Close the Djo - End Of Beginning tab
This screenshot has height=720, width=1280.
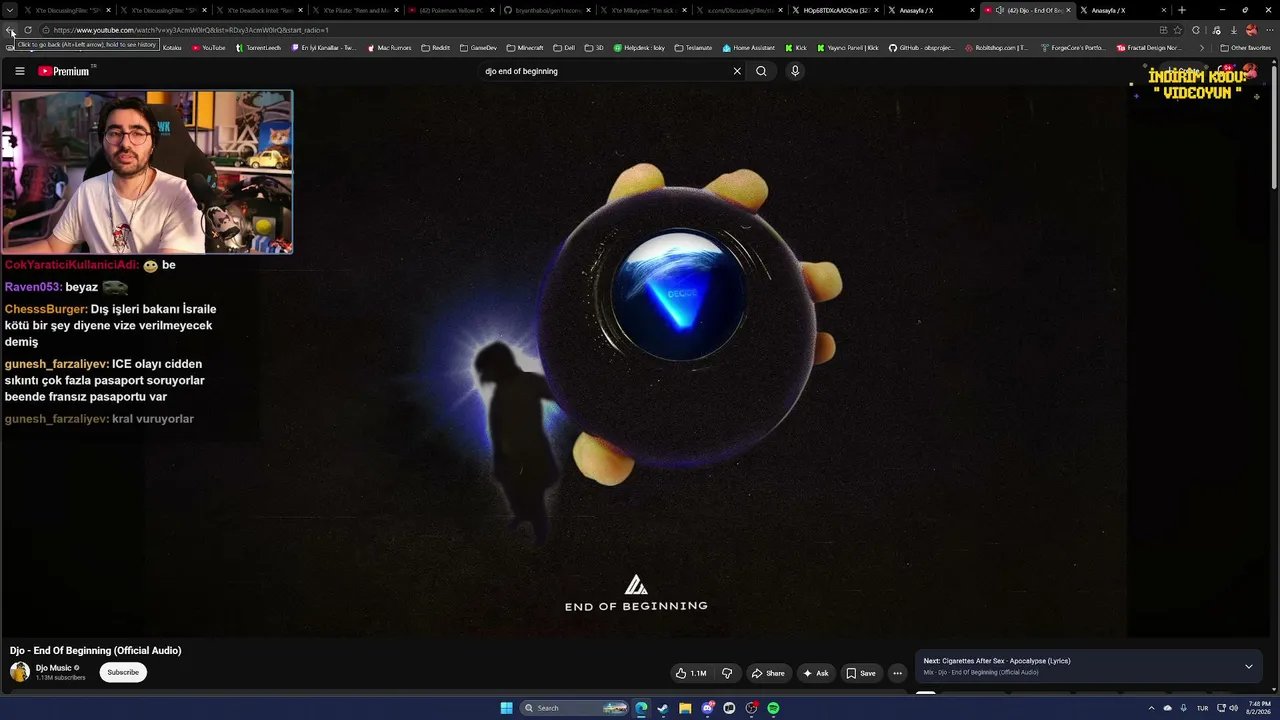(1068, 10)
